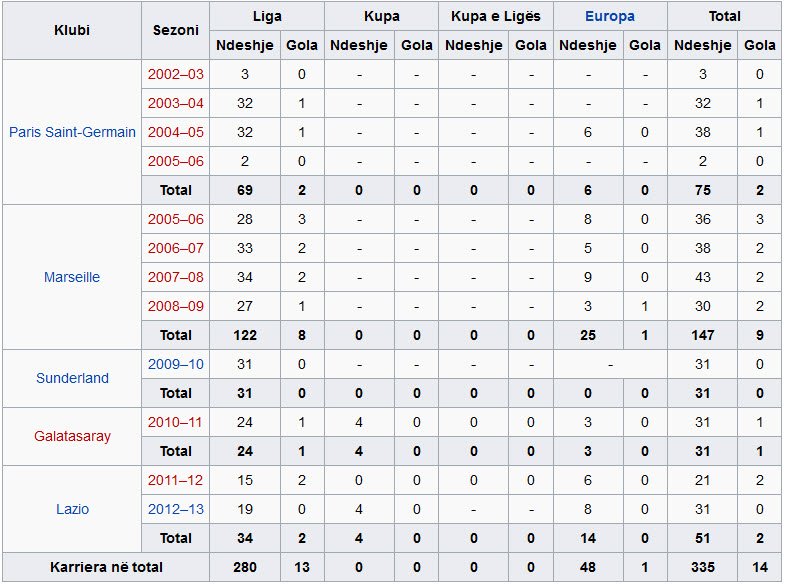
Task: Open the Paris Saint-Germain club link
Action: coord(72,132)
